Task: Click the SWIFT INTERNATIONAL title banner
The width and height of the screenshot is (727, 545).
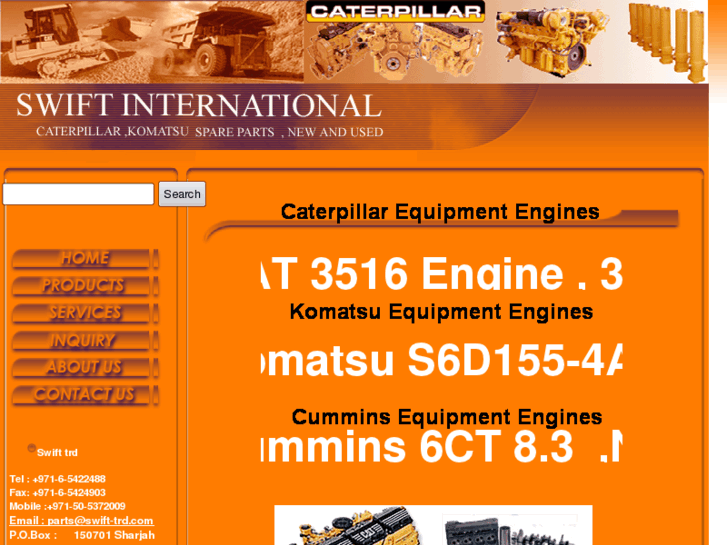Action: coord(199,105)
